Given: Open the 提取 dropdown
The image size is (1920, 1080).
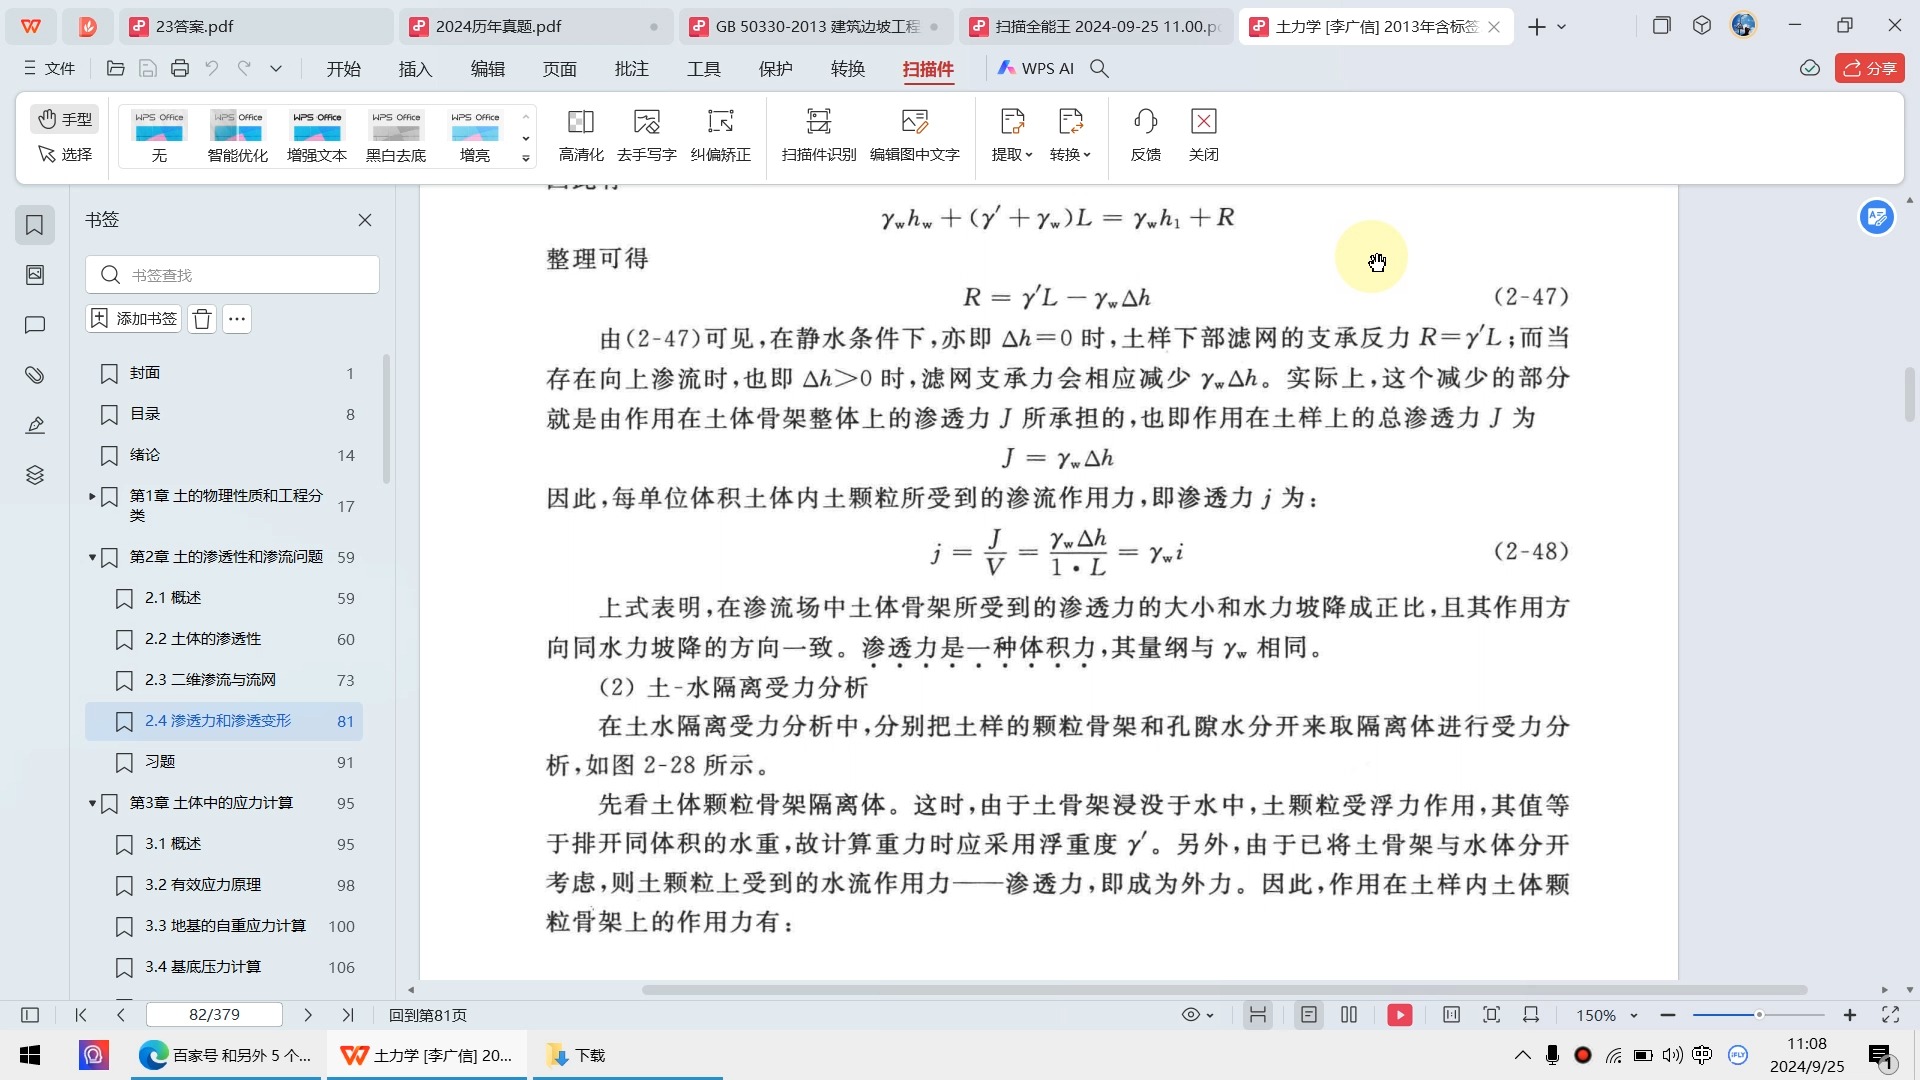Looking at the screenshot, I should (1011, 154).
